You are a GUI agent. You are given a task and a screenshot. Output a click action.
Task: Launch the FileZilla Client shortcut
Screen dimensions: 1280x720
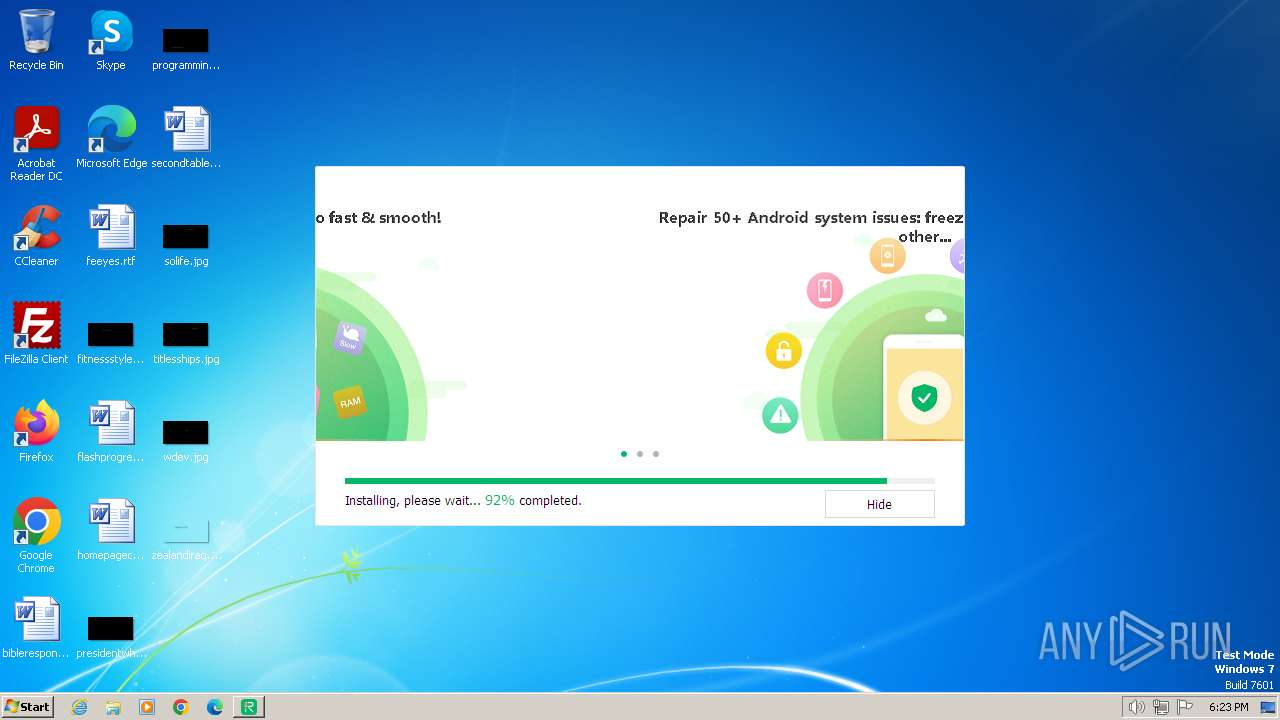[x=36, y=333]
